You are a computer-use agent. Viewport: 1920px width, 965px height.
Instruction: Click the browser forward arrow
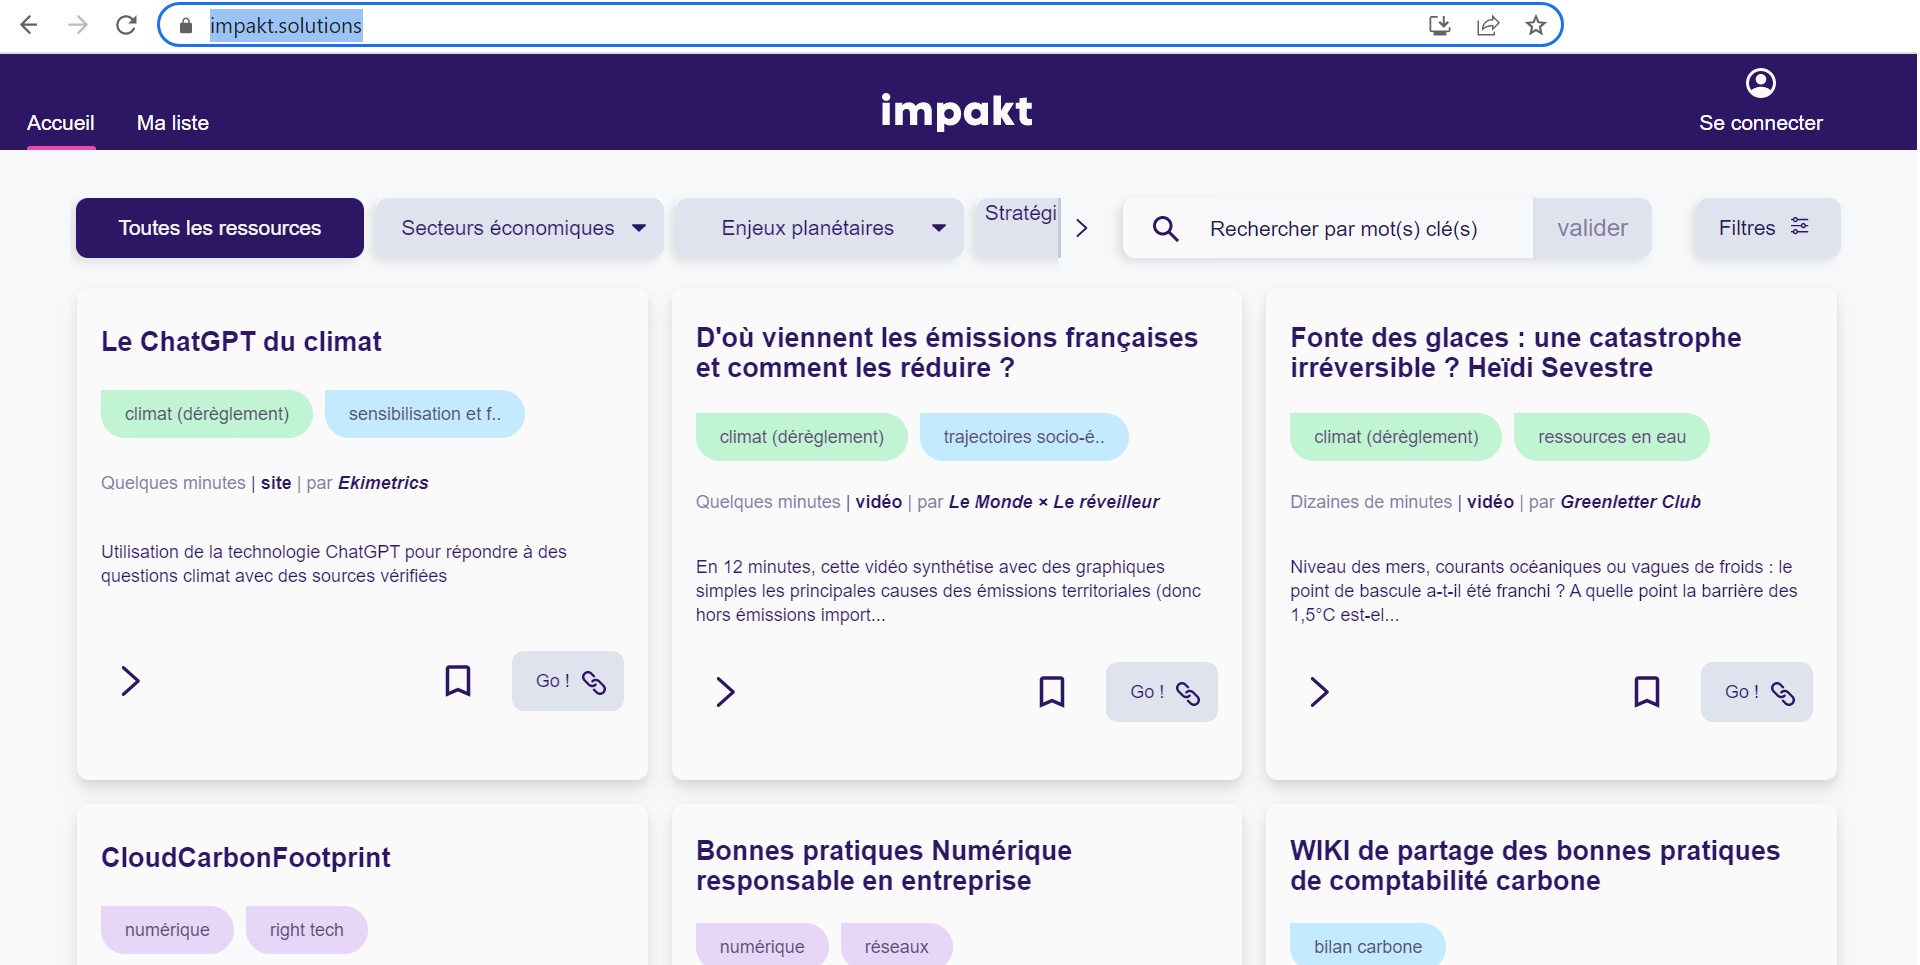pyautogui.click(x=78, y=25)
